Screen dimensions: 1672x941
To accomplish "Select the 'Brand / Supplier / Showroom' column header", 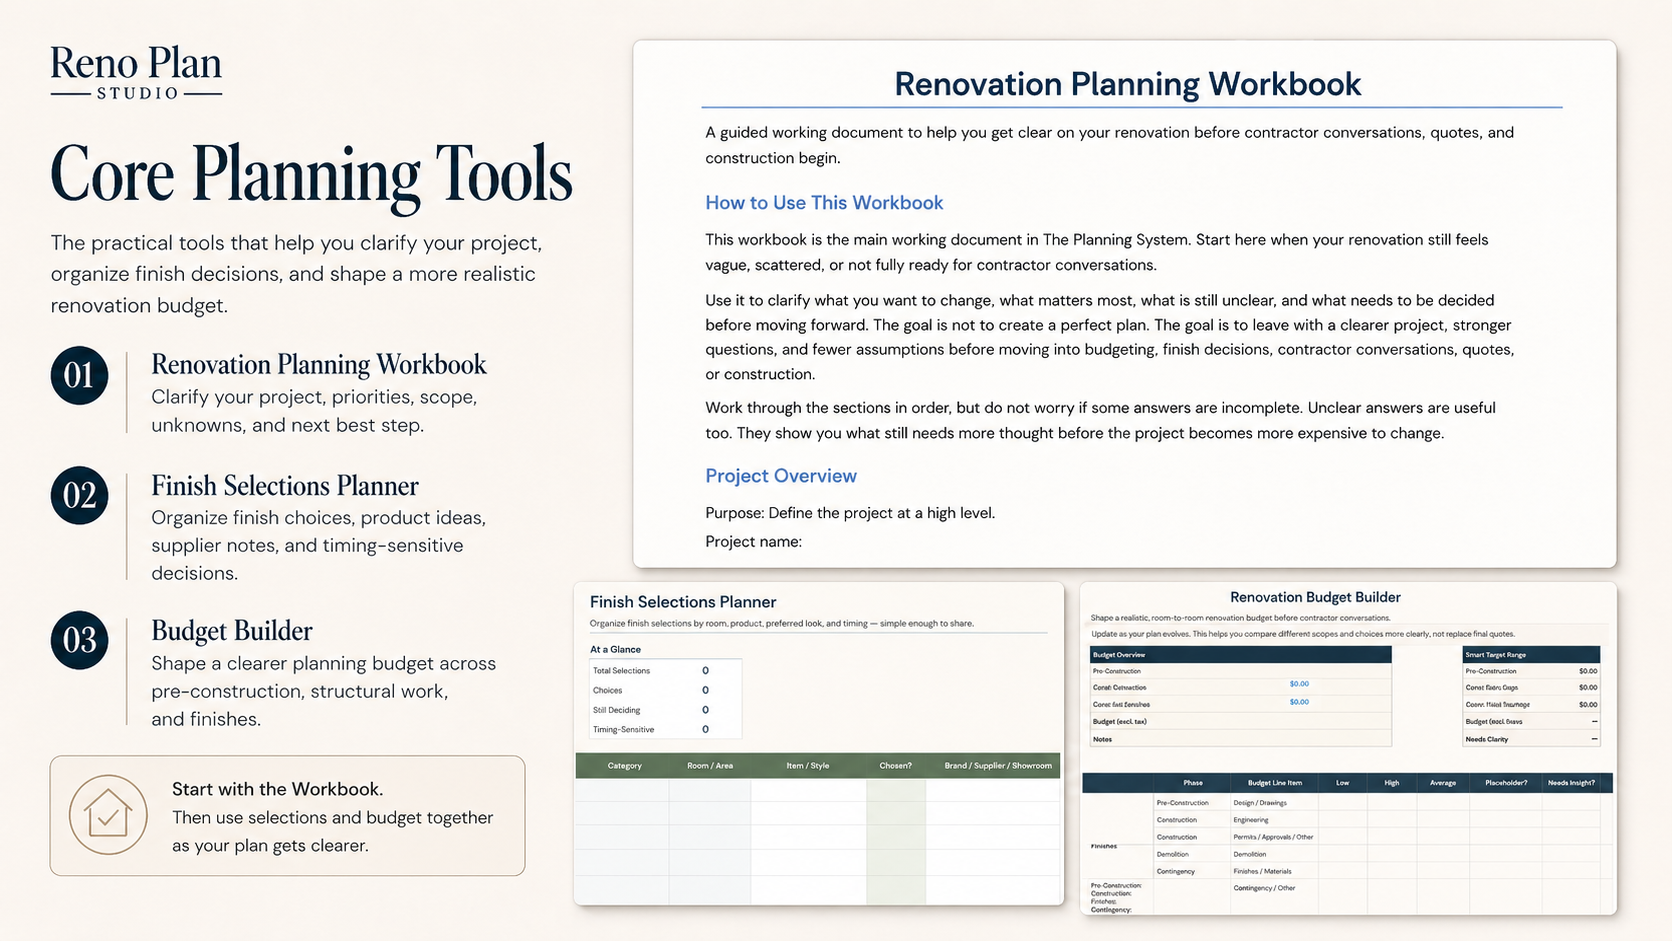I will click(x=997, y=766).
